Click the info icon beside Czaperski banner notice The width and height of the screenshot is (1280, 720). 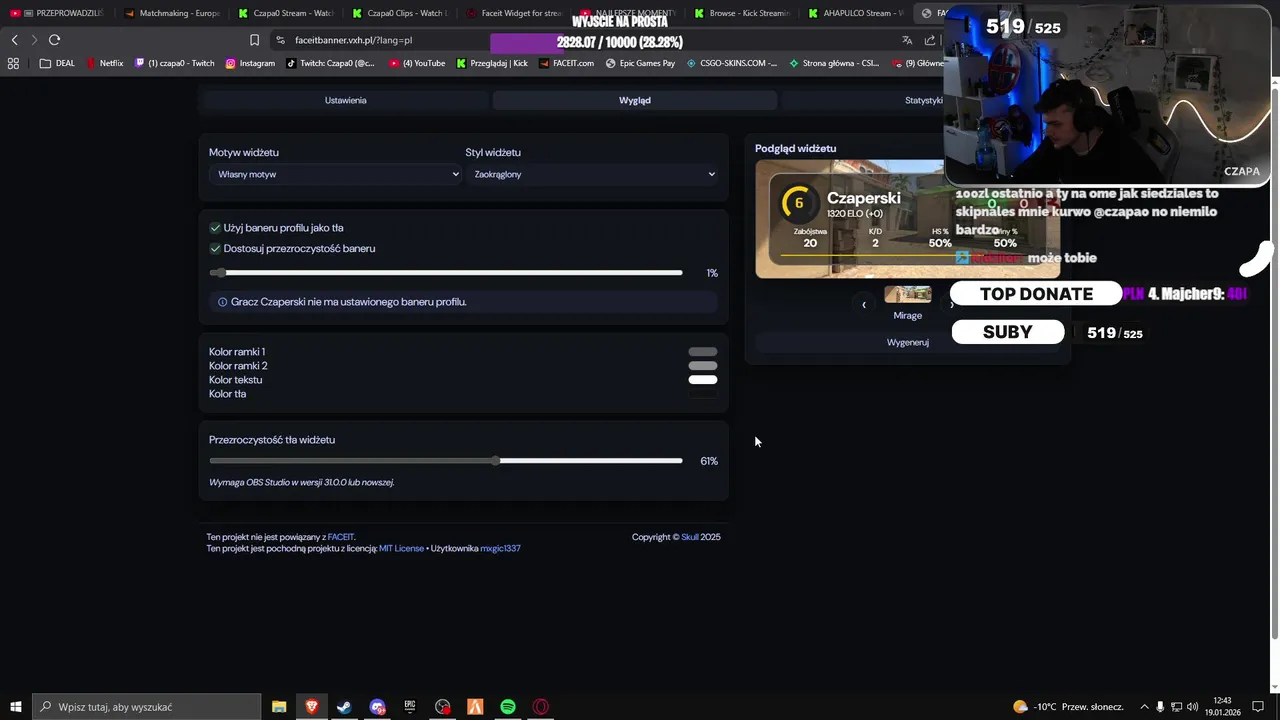click(222, 302)
